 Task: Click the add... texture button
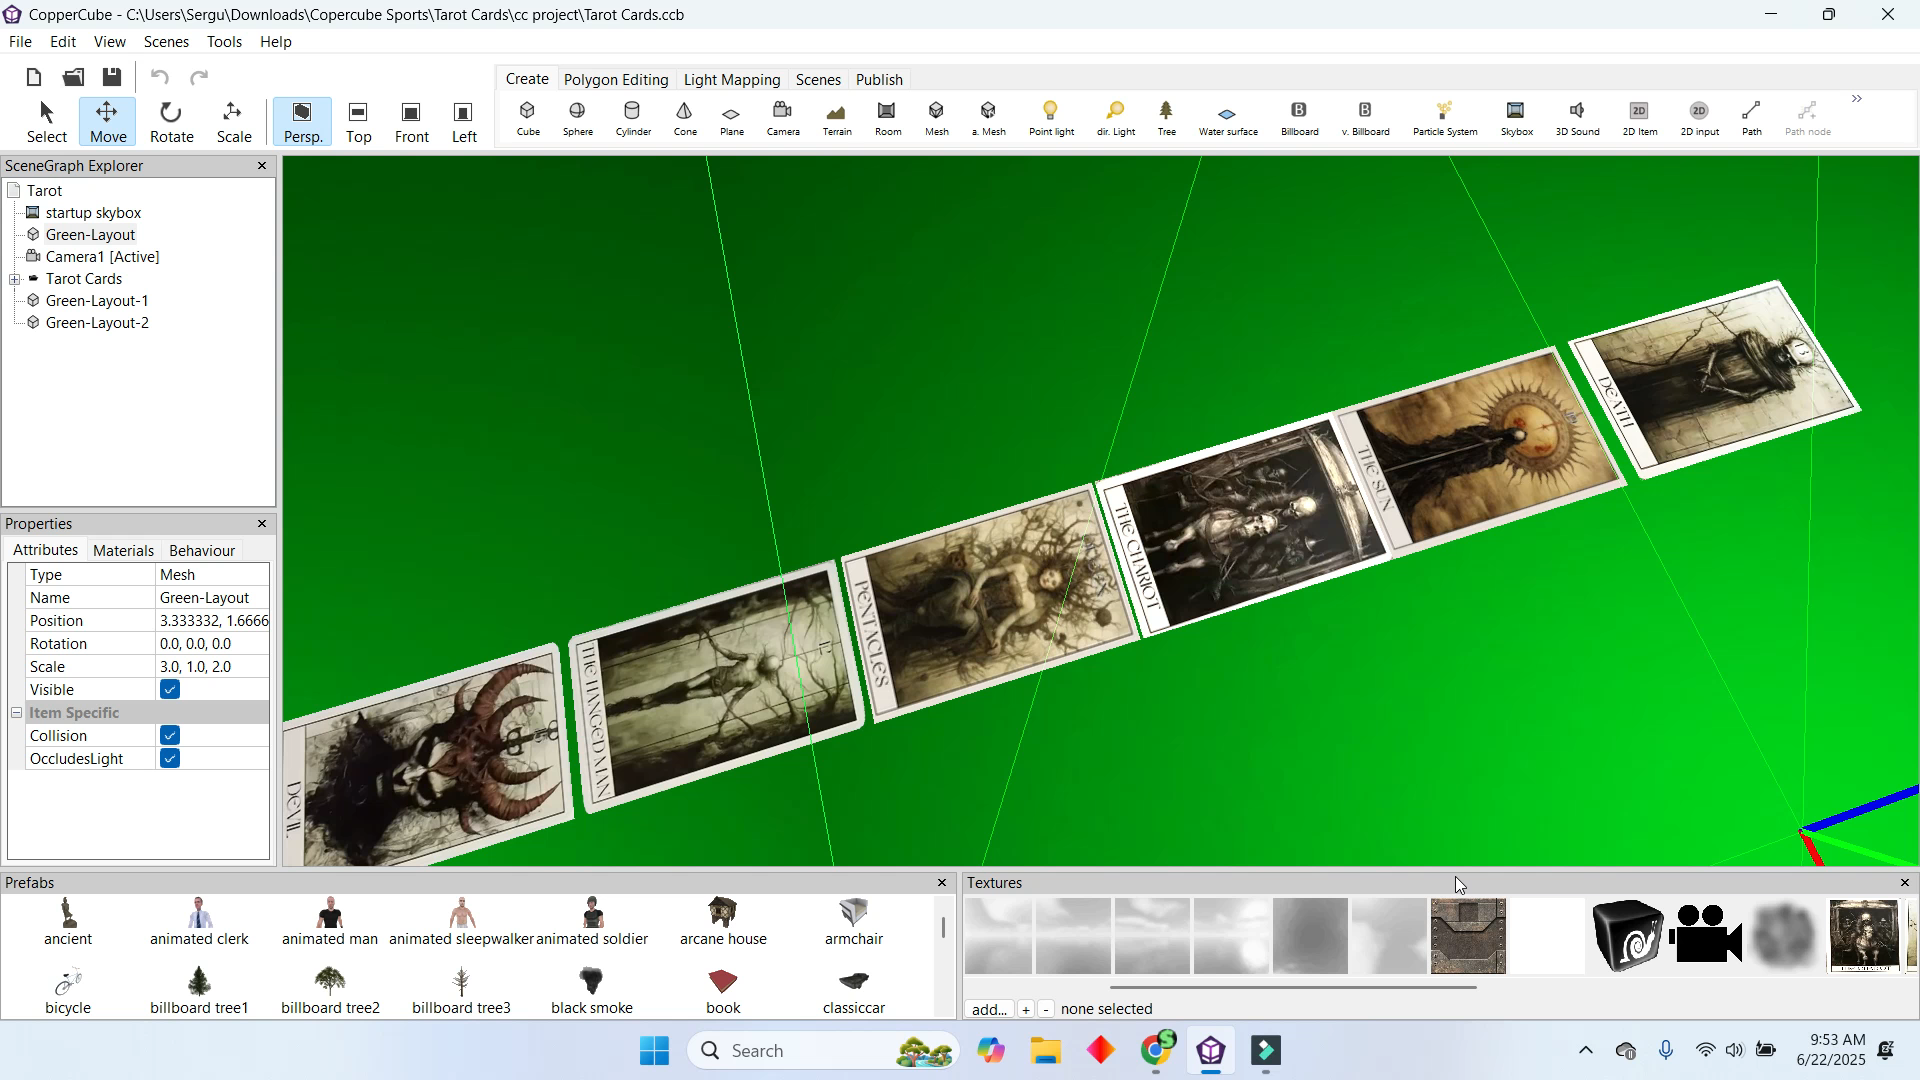[990, 1009]
